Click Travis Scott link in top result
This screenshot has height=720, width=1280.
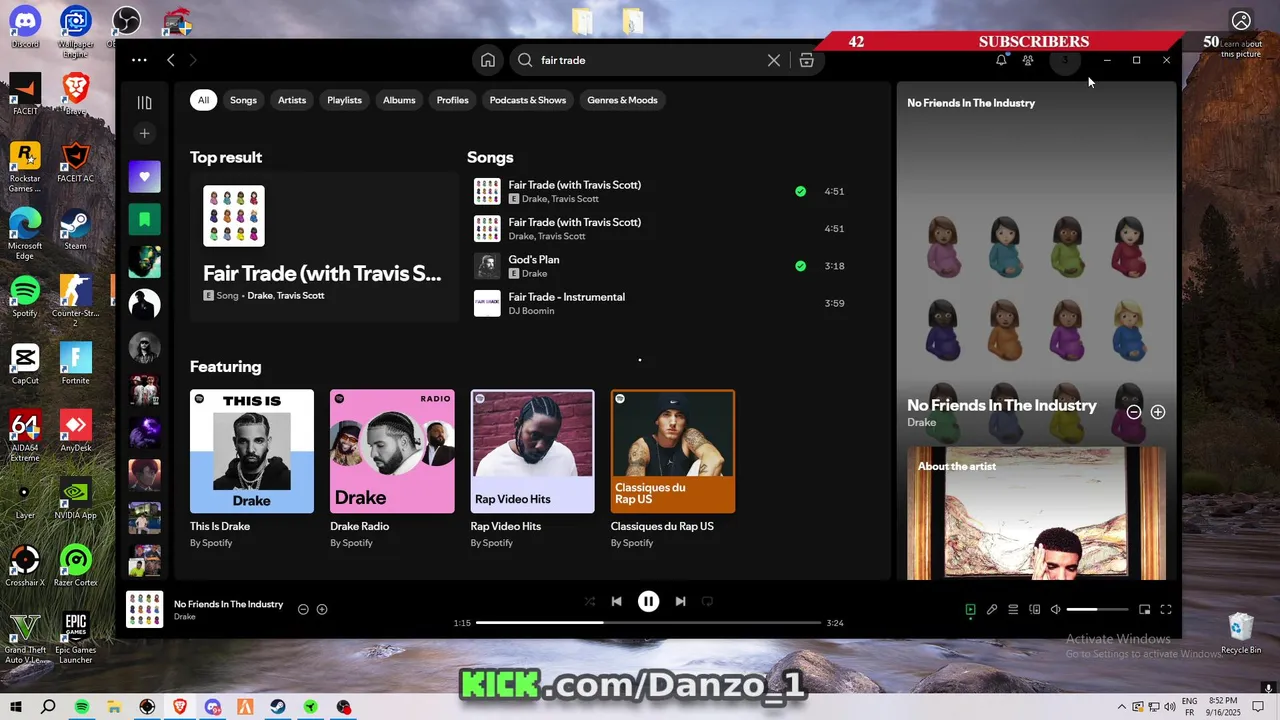(300, 296)
